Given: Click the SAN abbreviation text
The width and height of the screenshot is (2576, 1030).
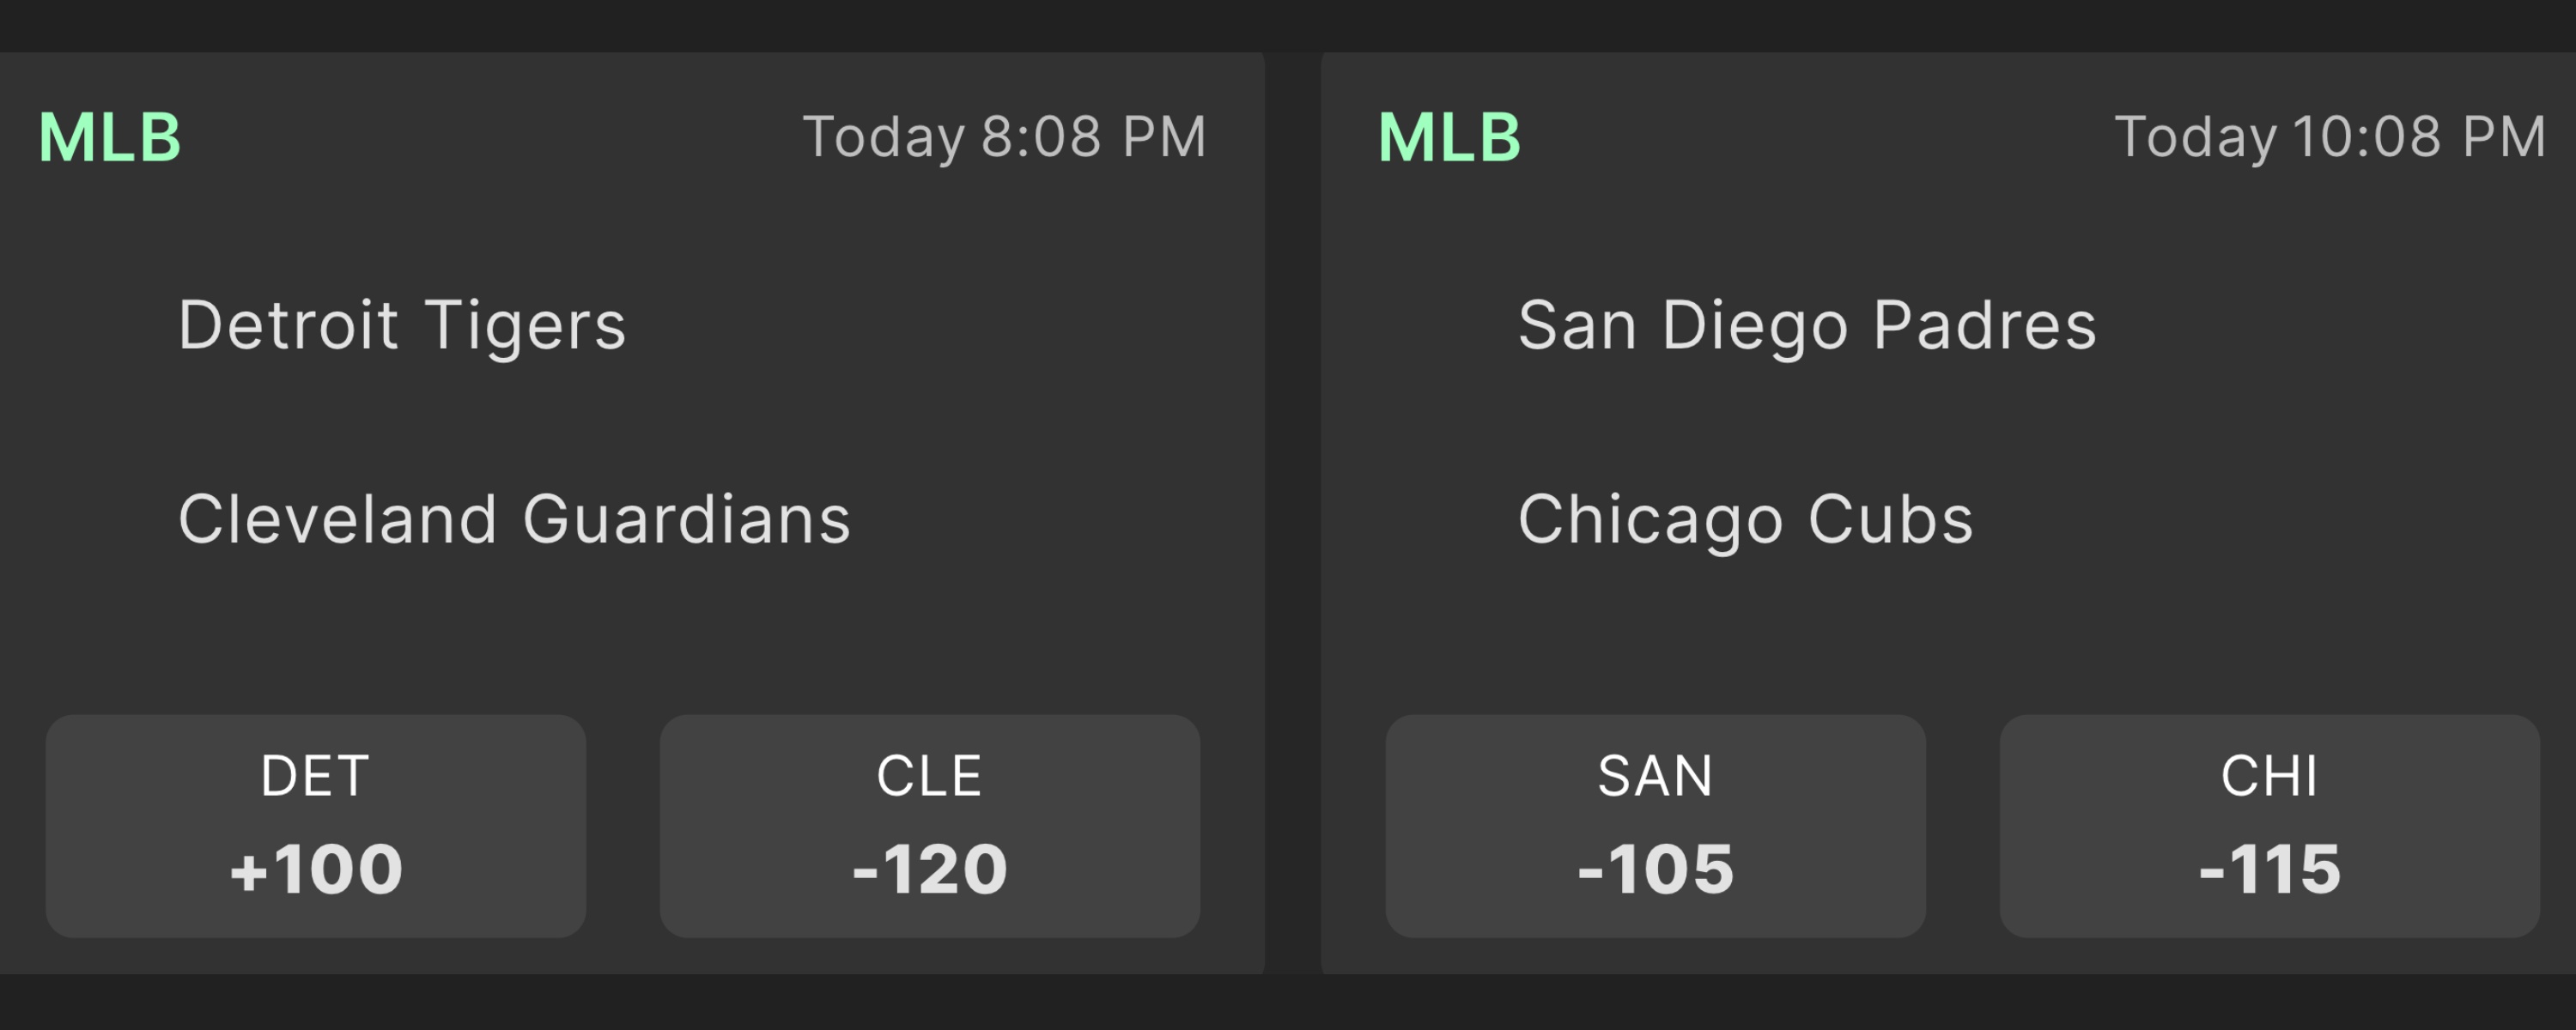Looking at the screenshot, I should pyautogui.click(x=1655, y=776).
